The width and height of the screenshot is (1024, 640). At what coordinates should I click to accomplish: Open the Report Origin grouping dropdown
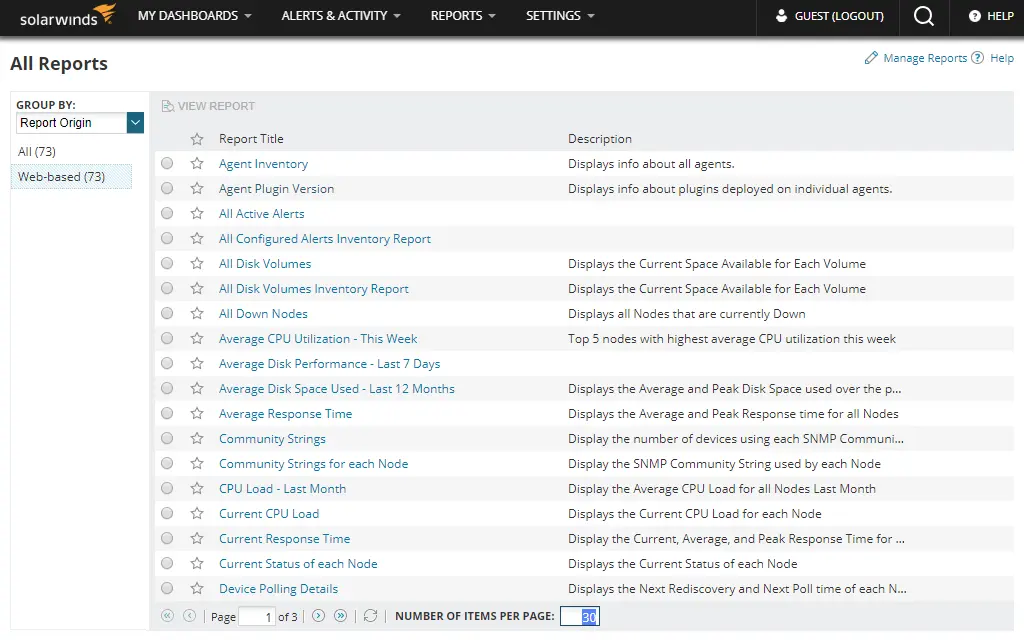click(135, 122)
